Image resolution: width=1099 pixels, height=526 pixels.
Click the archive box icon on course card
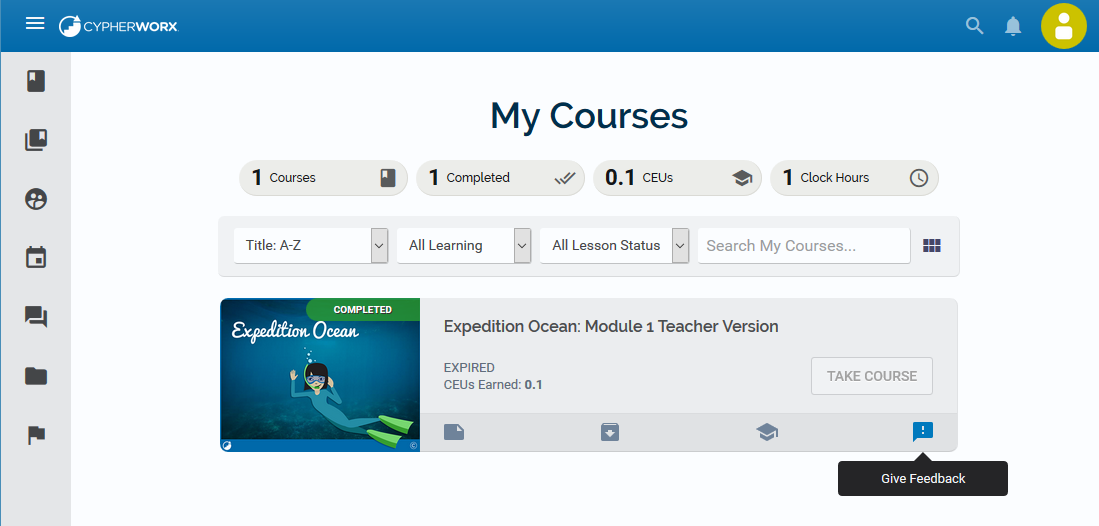[610, 432]
